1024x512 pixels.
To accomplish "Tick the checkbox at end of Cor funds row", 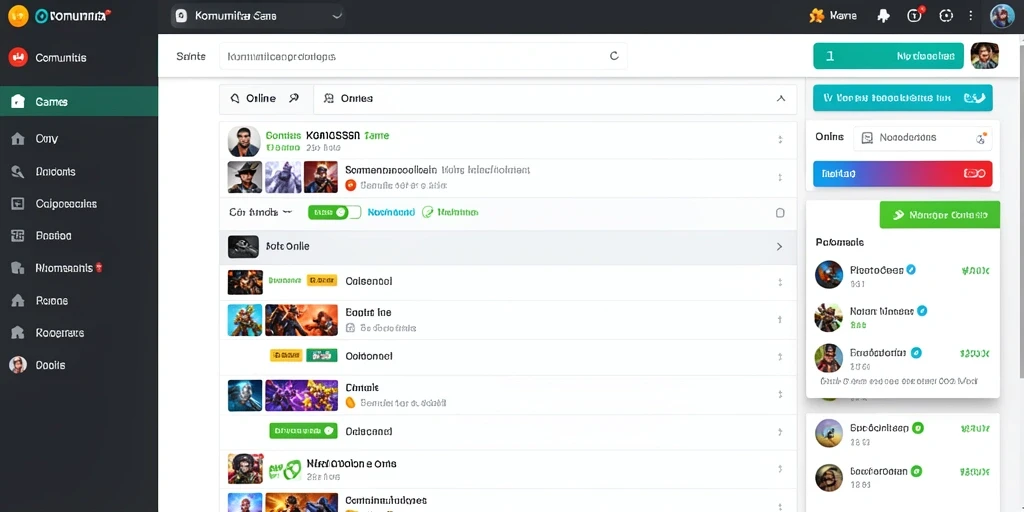I will pos(780,213).
